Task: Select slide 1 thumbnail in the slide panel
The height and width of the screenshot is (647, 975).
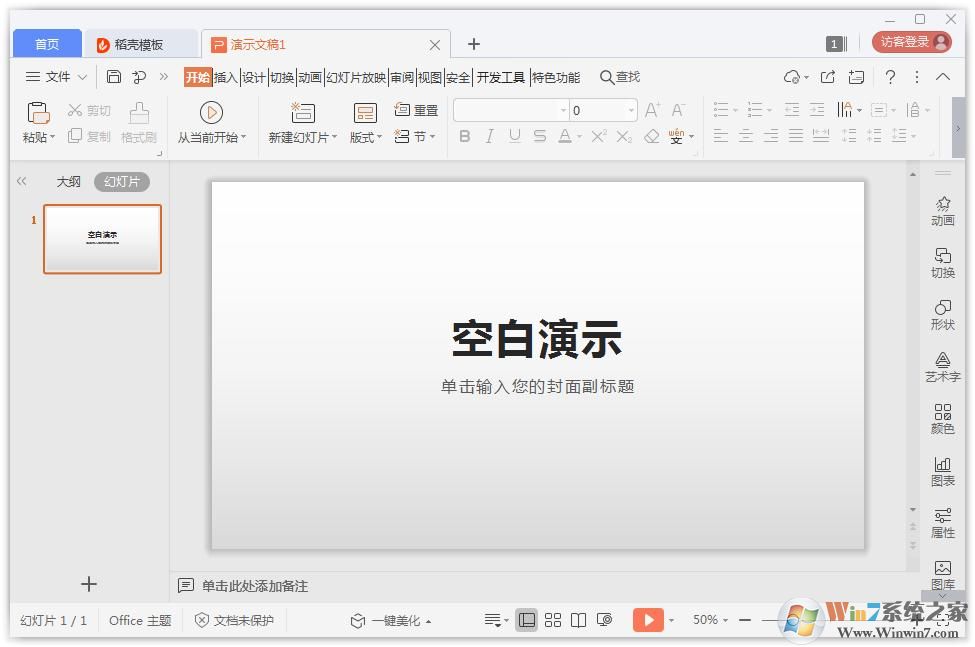Action: (x=102, y=238)
